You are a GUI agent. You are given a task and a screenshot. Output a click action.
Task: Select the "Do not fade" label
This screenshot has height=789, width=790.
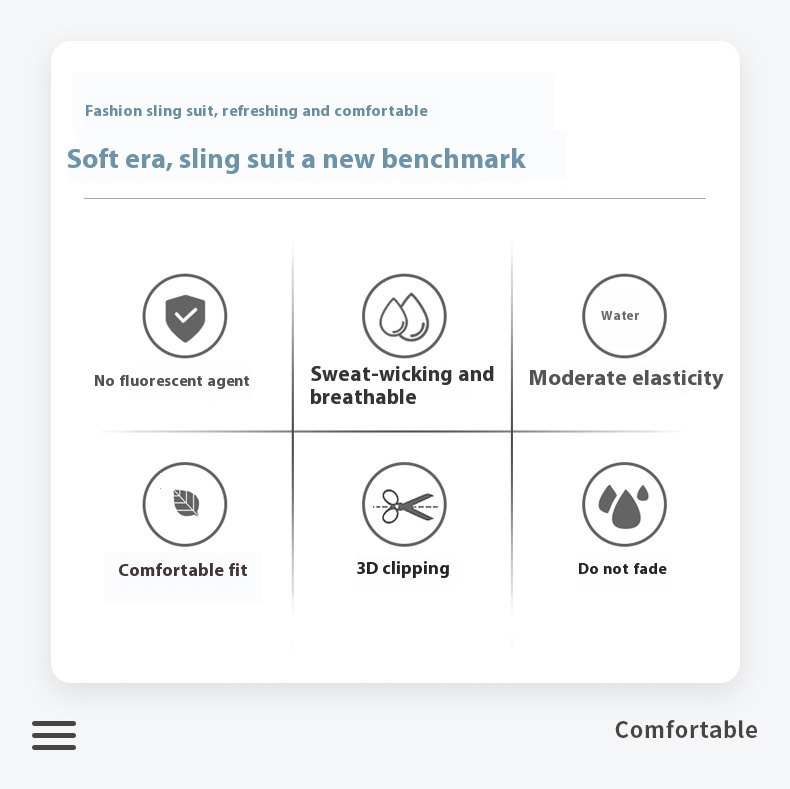point(622,569)
